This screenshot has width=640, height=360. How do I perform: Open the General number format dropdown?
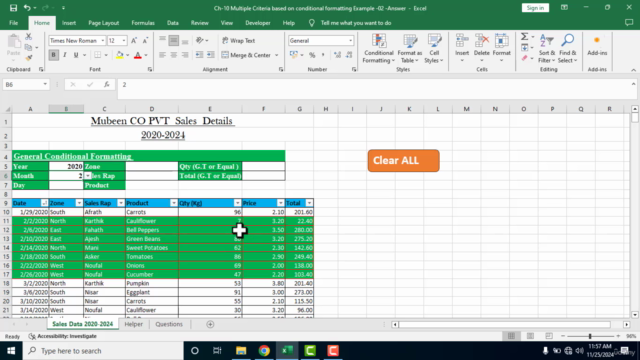[350, 40]
